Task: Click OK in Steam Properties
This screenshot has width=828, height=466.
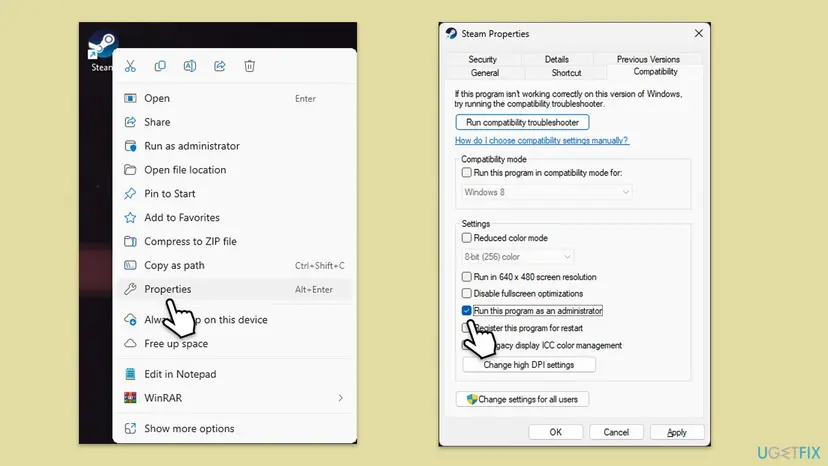Action: point(556,432)
